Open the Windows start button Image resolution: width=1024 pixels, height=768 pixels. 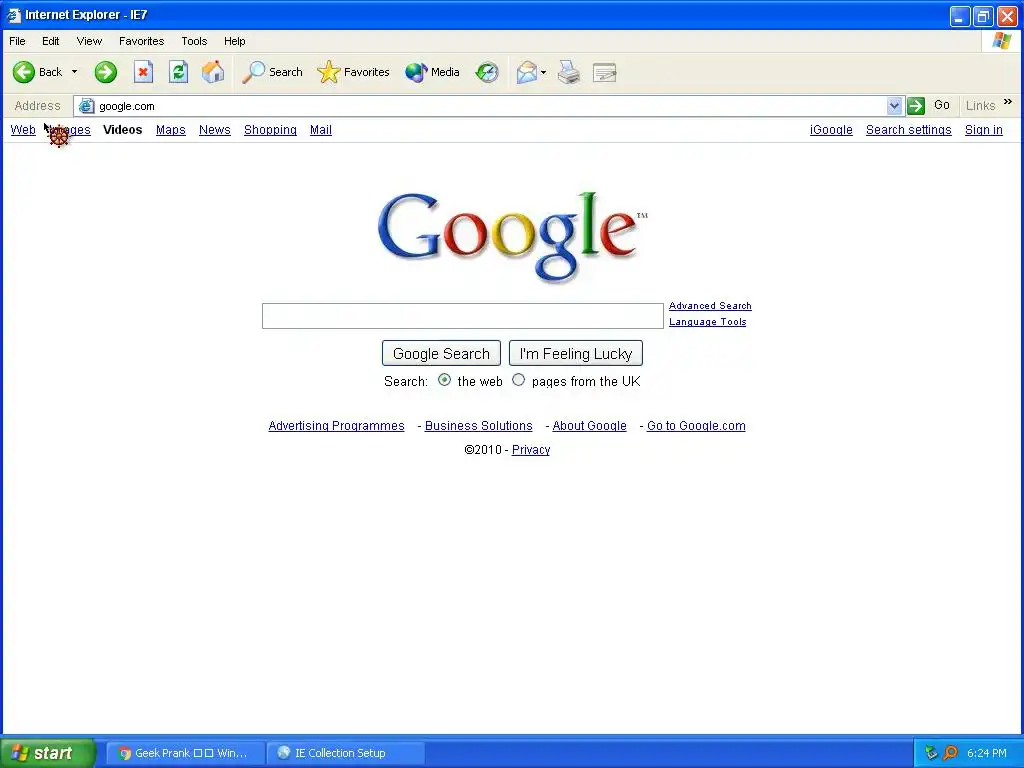[48, 753]
